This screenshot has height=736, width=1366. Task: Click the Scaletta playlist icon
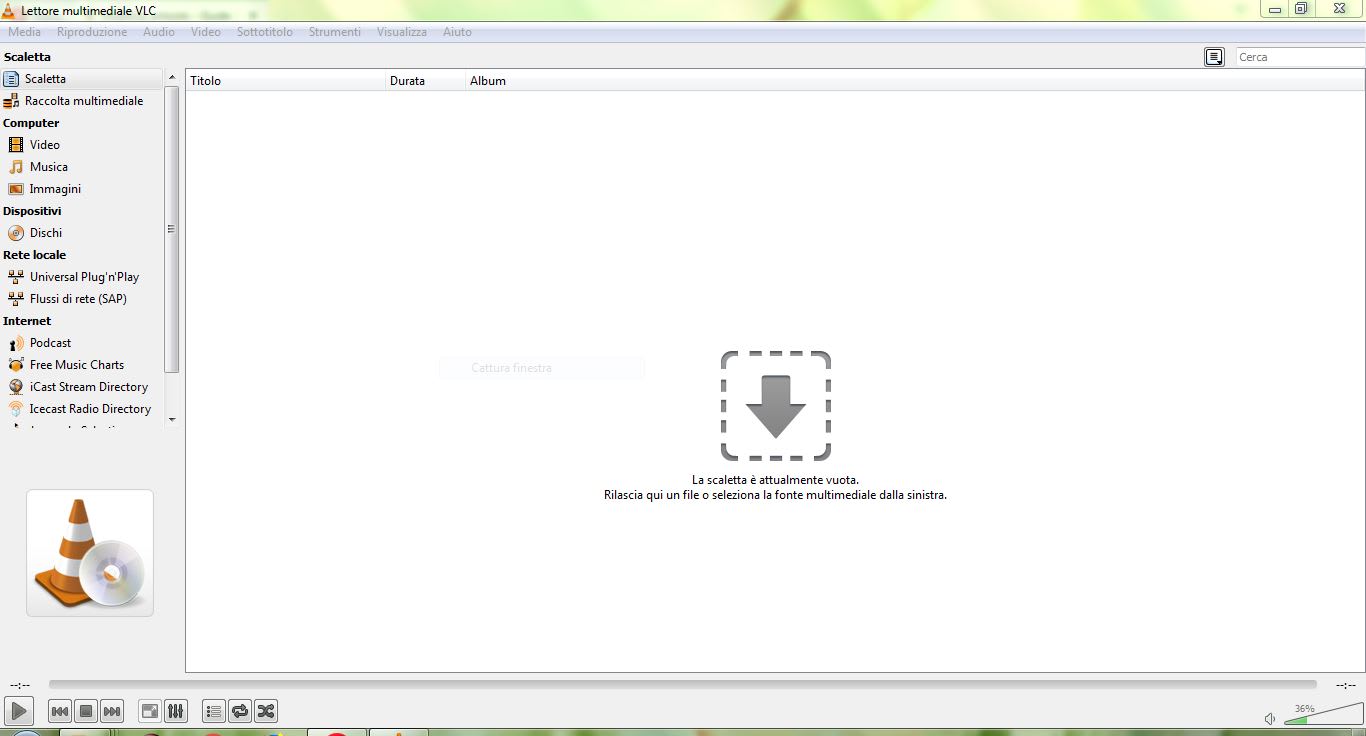11,79
